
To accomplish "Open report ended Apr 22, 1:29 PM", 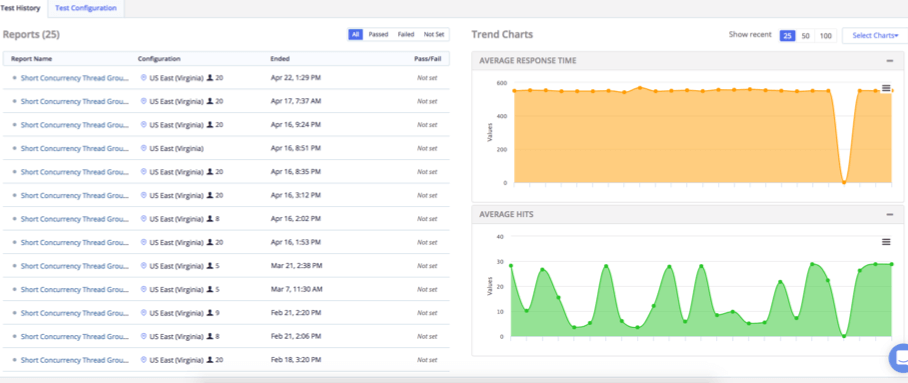I will (x=74, y=78).
